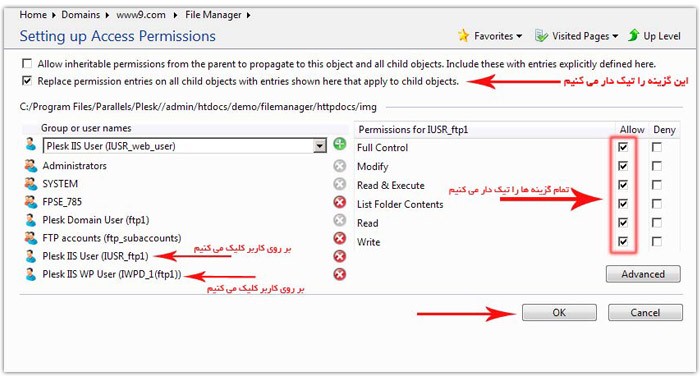Uncheck Replace permission entries on child objects
This screenshot has height=380, width=700.
[x=27, y=81]
